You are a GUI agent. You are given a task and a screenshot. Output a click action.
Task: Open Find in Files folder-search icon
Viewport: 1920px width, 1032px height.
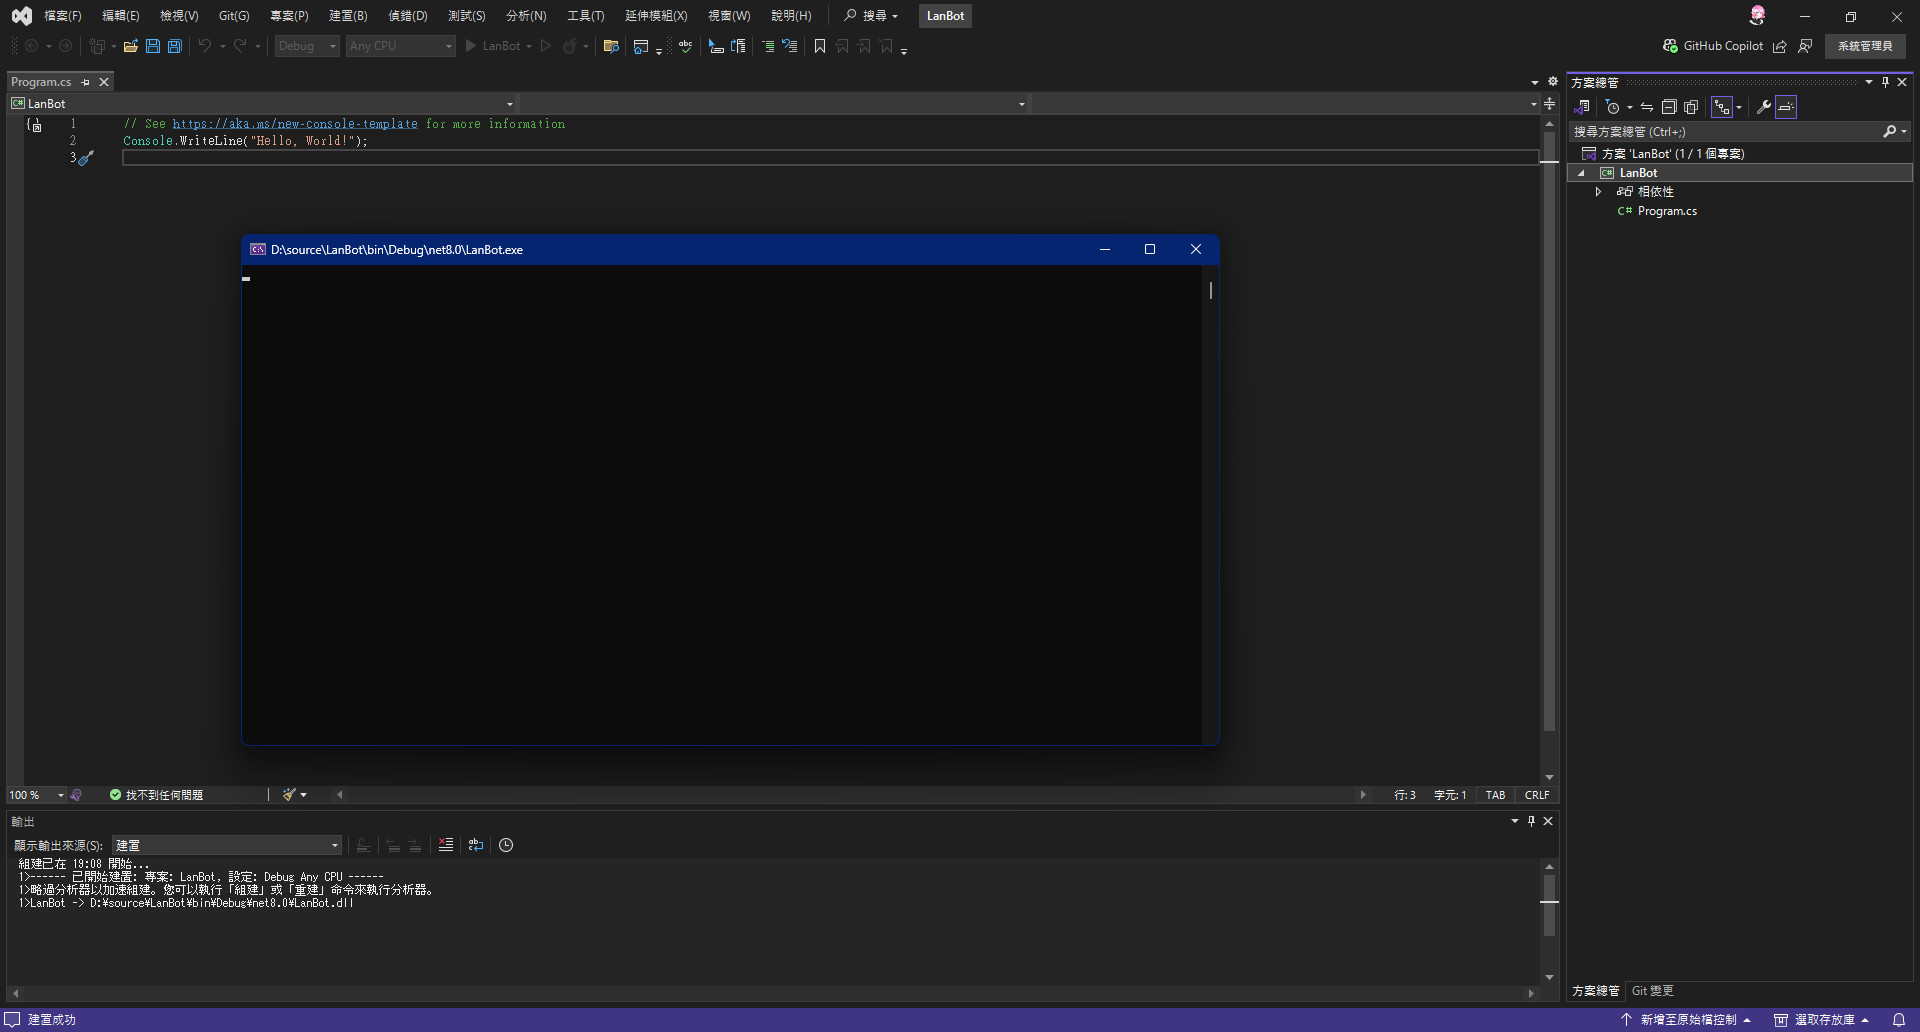click(x=611, y=46)
